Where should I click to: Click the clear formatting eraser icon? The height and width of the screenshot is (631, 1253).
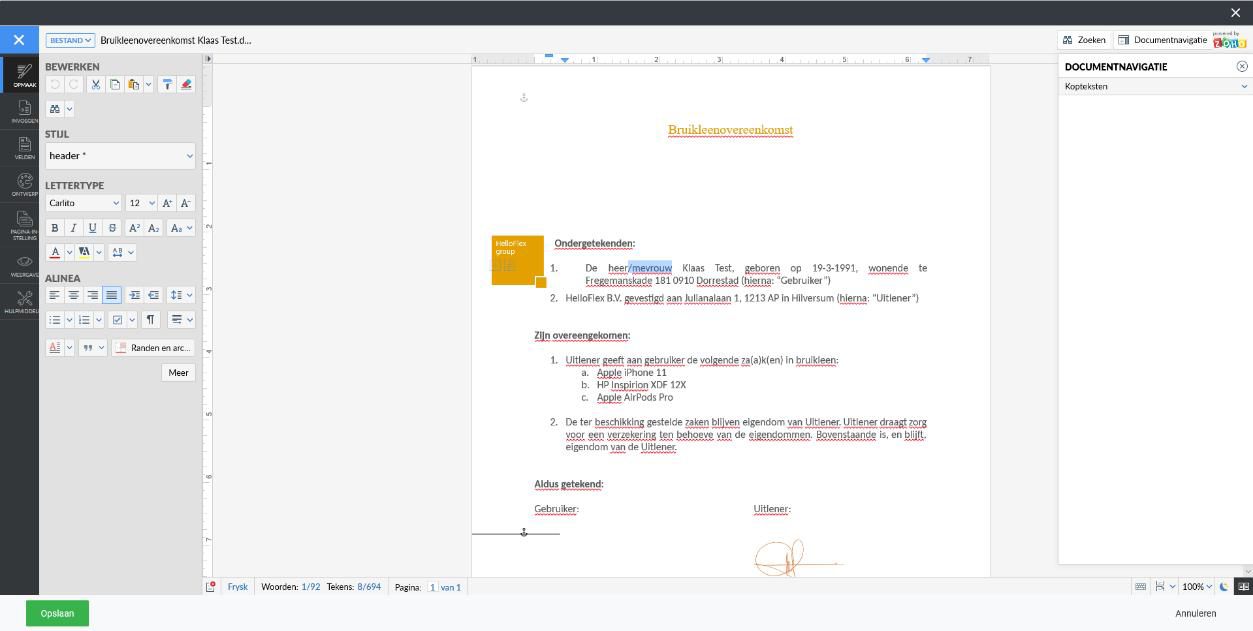(x=186, y=85)
